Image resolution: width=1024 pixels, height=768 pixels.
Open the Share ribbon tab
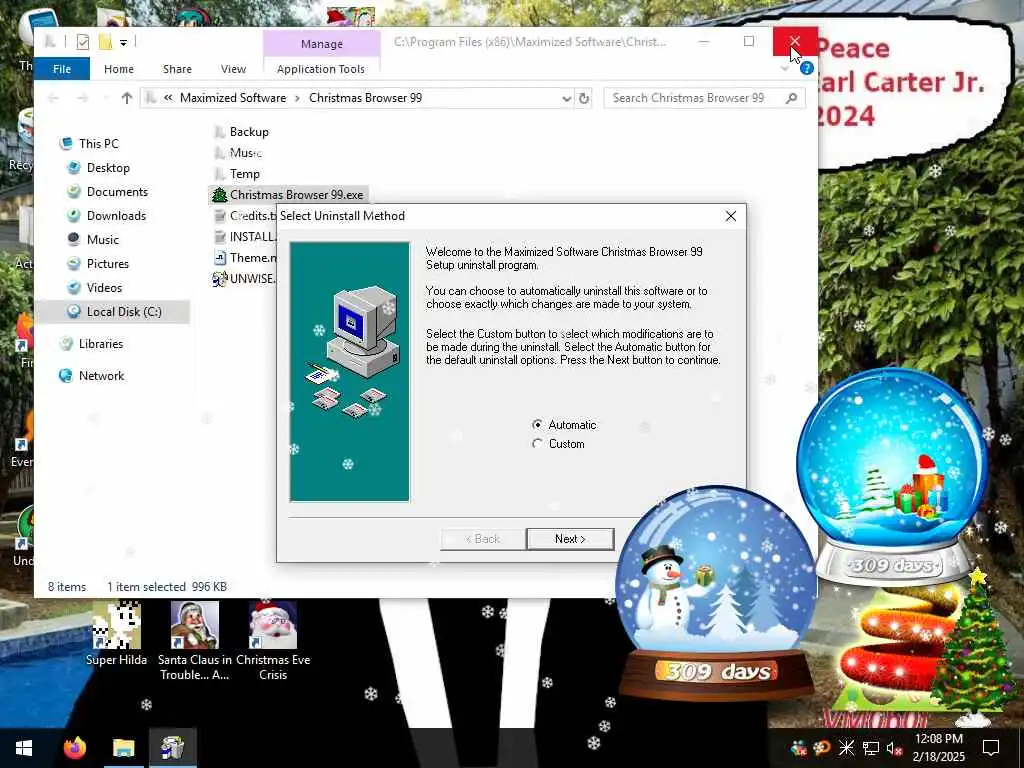pyautogui.click(x=177, y=69)
